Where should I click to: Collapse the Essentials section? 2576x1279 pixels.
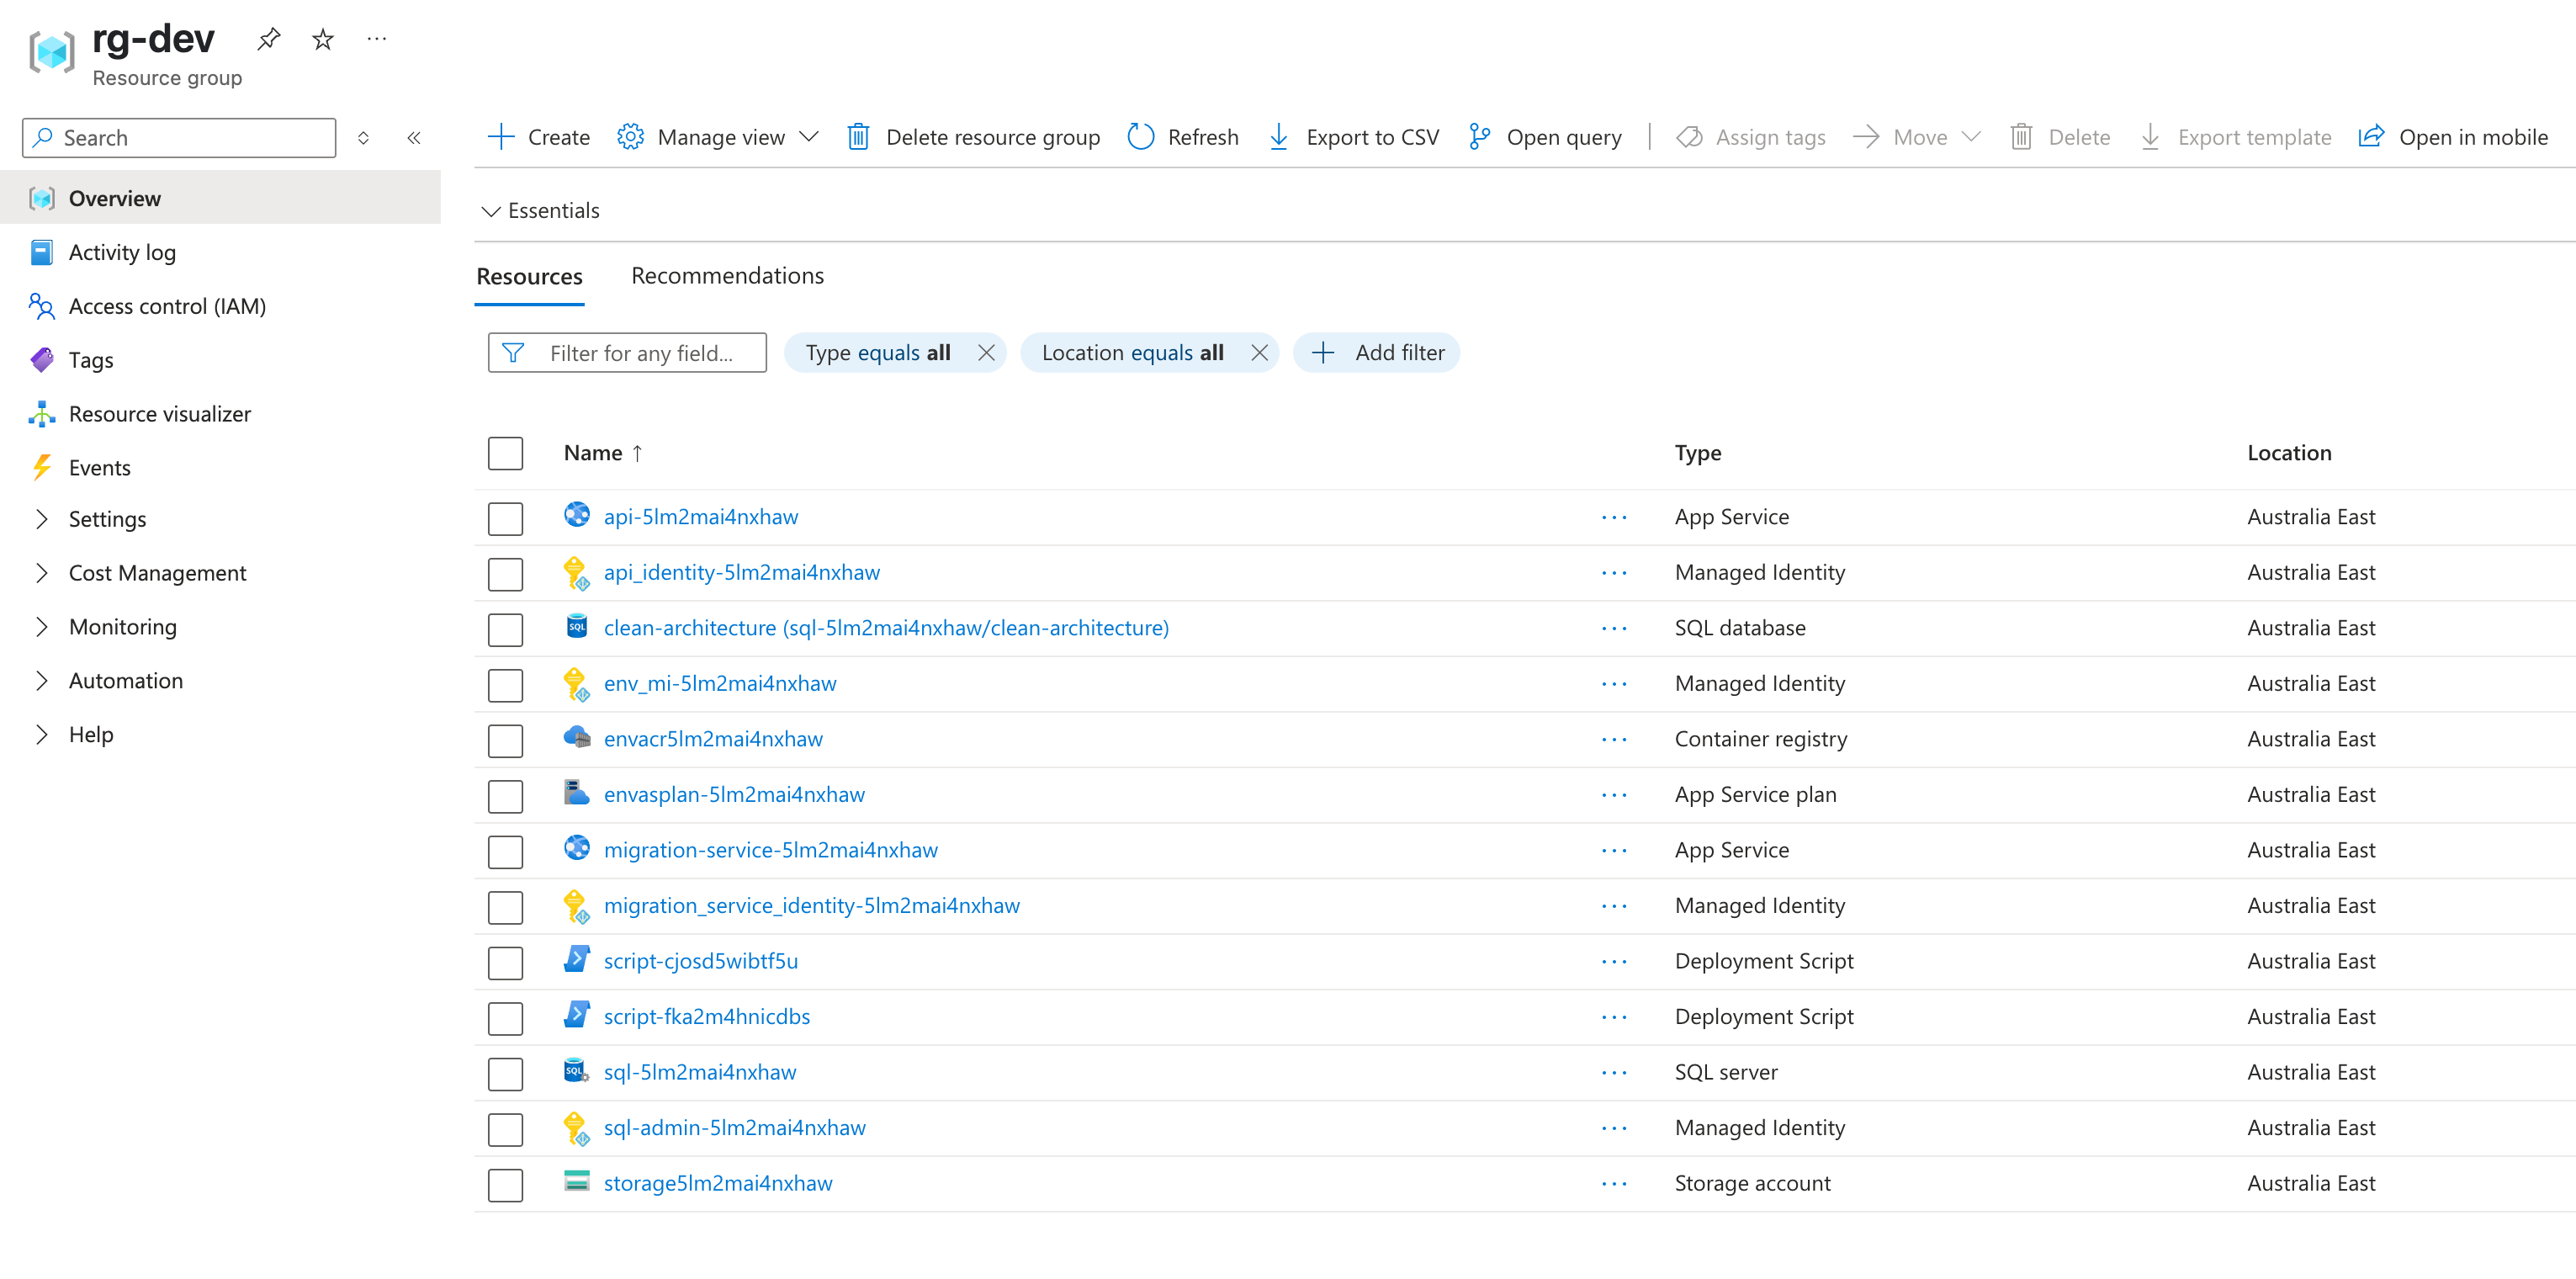pos(541,210)
